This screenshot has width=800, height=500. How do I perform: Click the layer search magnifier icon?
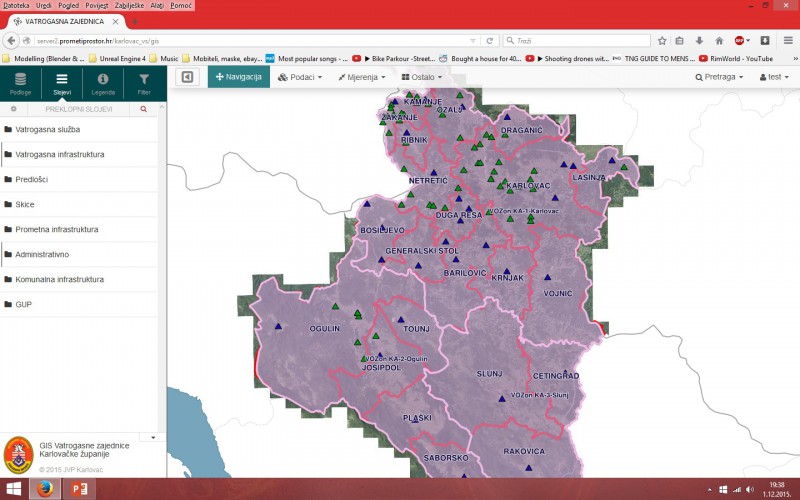point(143,108)
